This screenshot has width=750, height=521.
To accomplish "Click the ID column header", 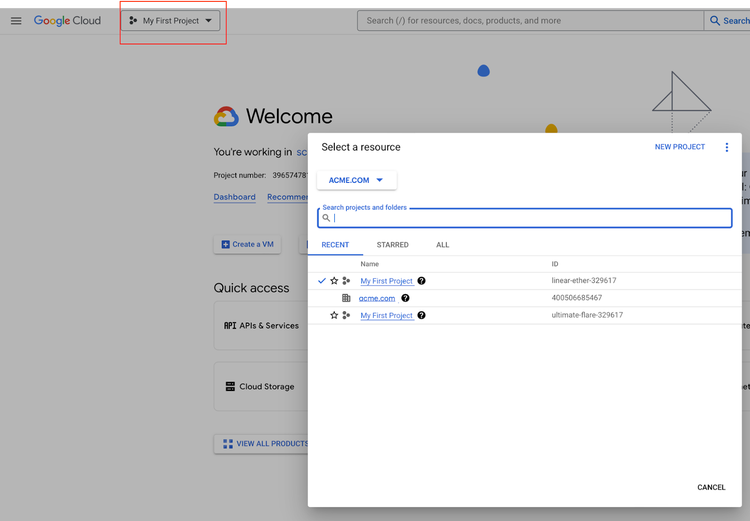I will click(555, 264).
